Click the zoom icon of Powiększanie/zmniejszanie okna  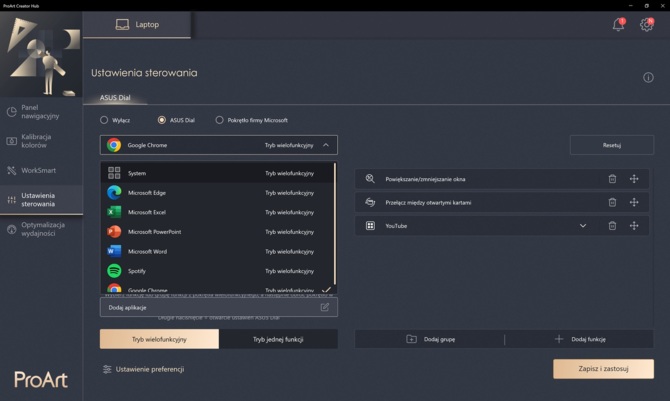click(370, 179)
